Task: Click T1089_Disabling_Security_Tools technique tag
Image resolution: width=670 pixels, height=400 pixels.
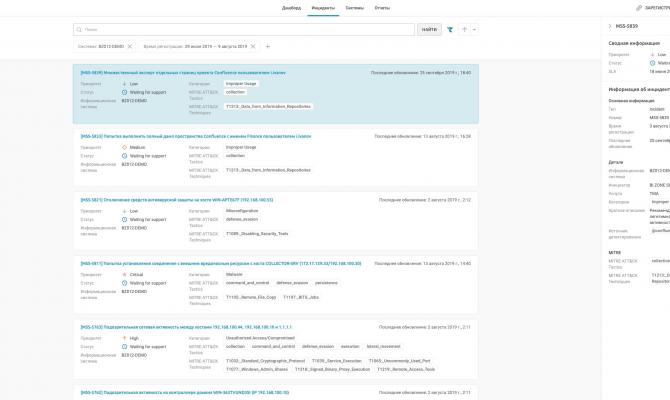Action: pyautogui.click(x=257, y=234)
